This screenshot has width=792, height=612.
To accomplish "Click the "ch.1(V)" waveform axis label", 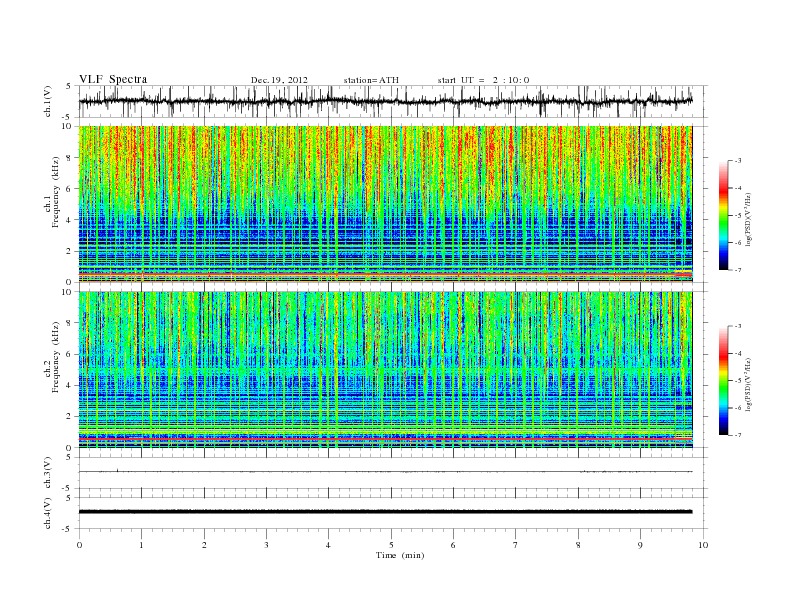I will pyautogui.click(x=48, y=101).
